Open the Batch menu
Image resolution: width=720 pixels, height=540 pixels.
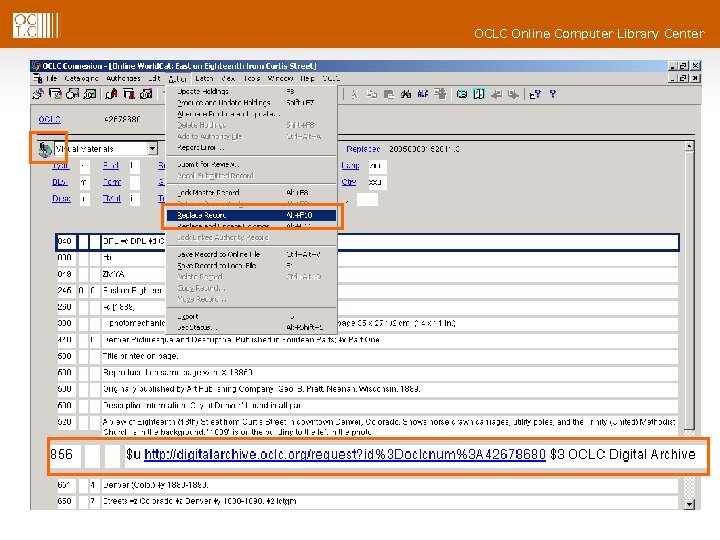click(204, 79)
